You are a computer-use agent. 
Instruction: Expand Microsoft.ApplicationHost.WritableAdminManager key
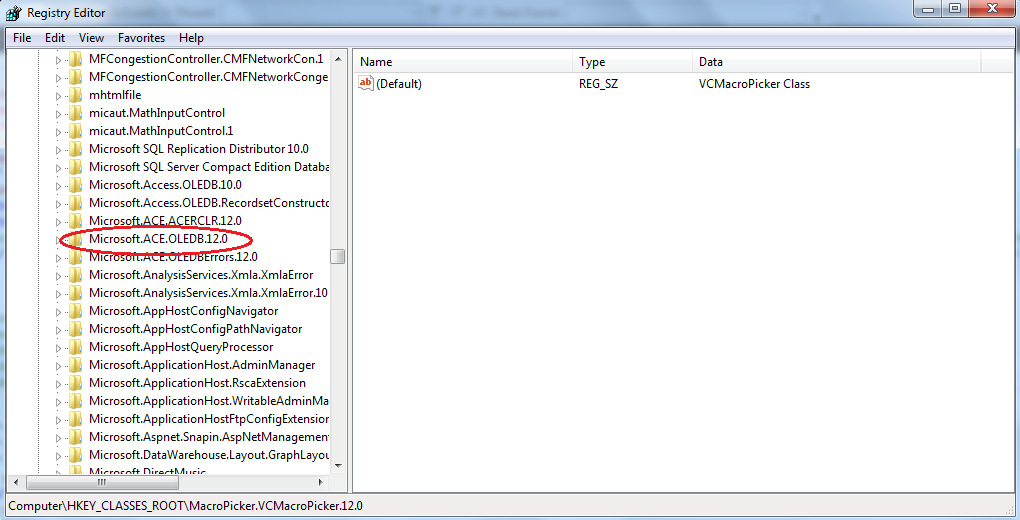coord(58,402)
